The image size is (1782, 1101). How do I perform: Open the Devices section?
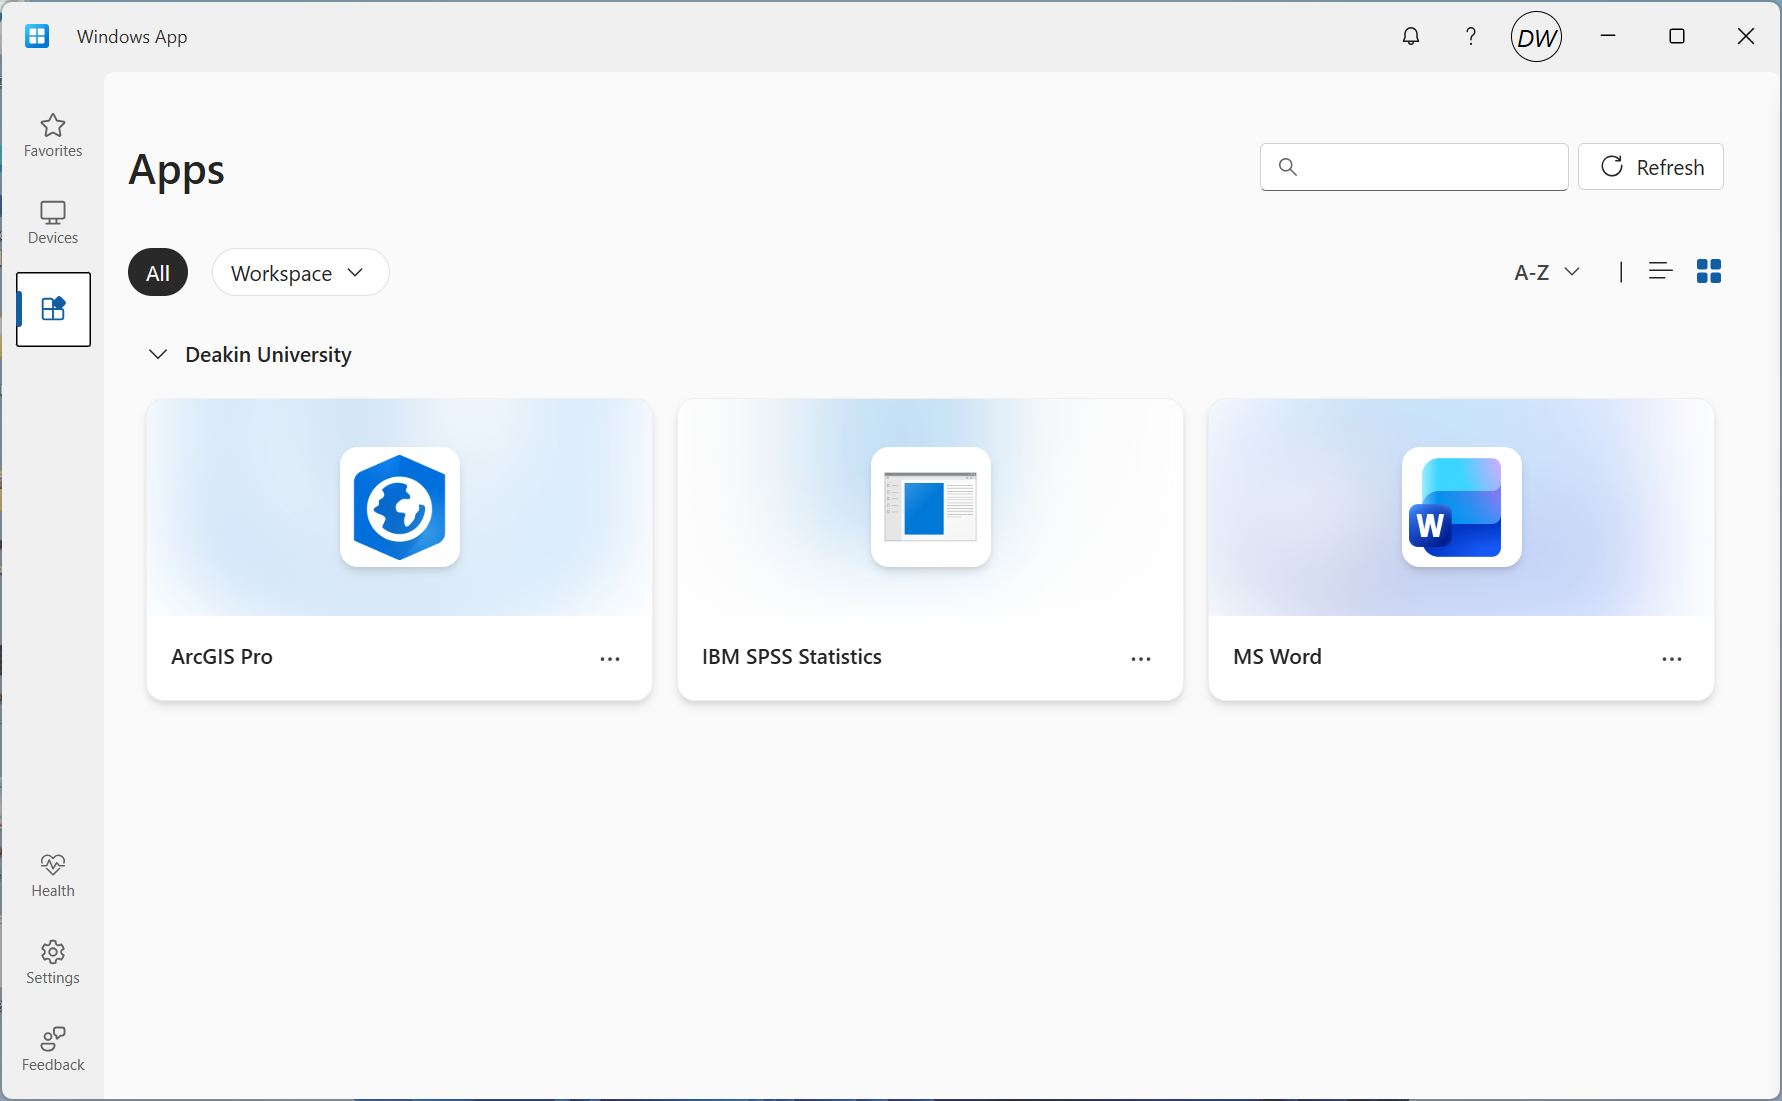pyautogui.click(x=52, y=222)
